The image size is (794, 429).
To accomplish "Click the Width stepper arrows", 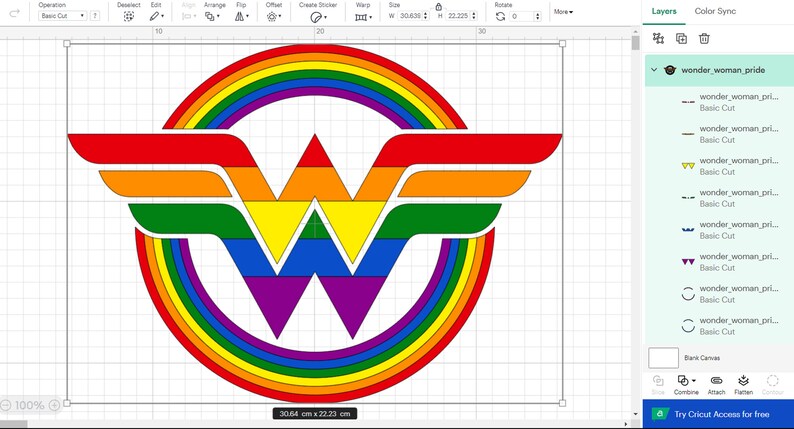I will pyautogui.click(x=425, y=16).
